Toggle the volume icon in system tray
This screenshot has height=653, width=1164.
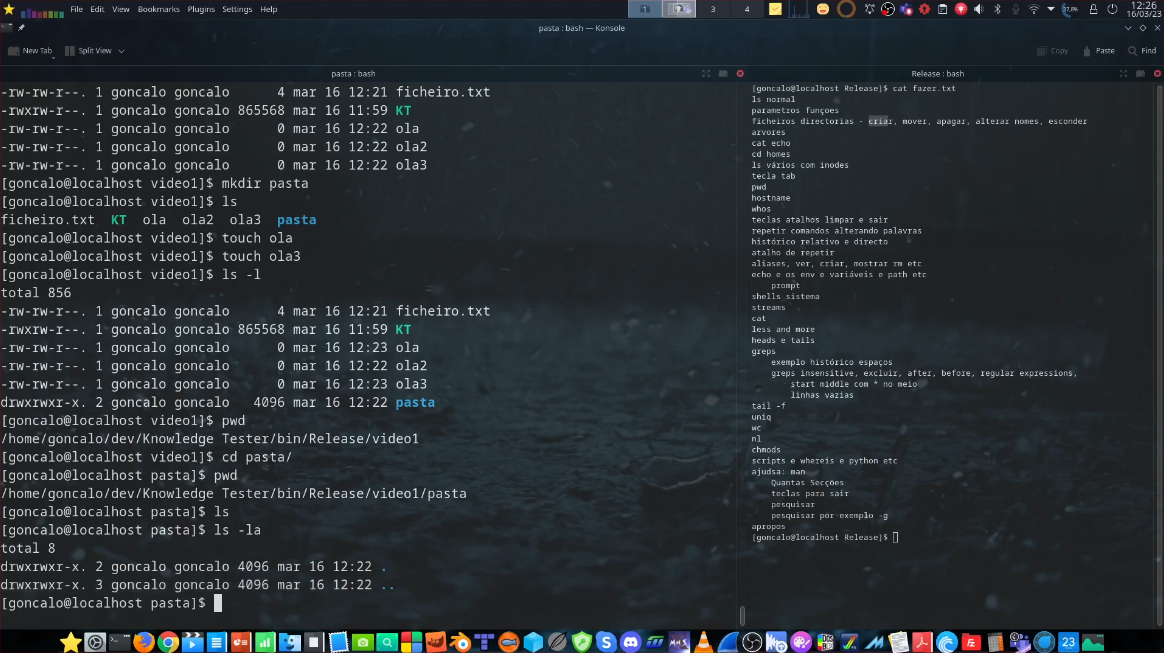pos(979,9)
